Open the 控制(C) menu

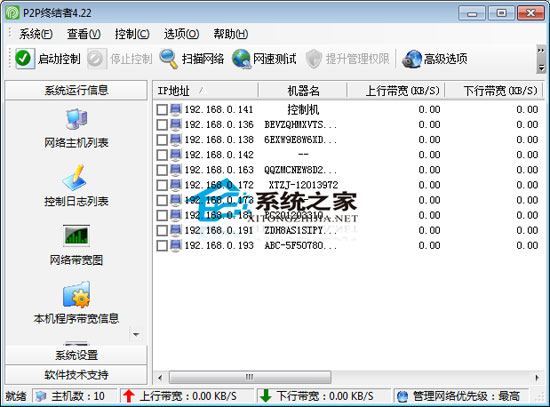point(132,34)
